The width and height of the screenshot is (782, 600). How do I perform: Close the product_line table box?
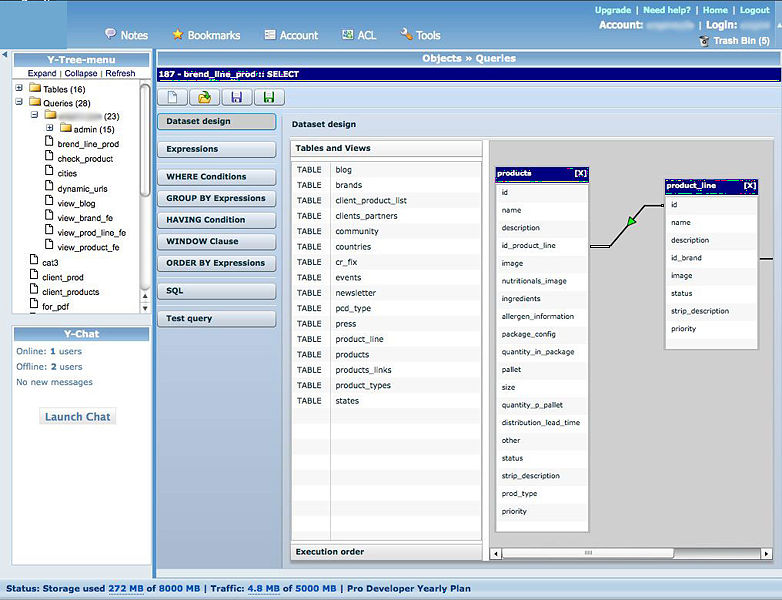[x=750, y=185]
